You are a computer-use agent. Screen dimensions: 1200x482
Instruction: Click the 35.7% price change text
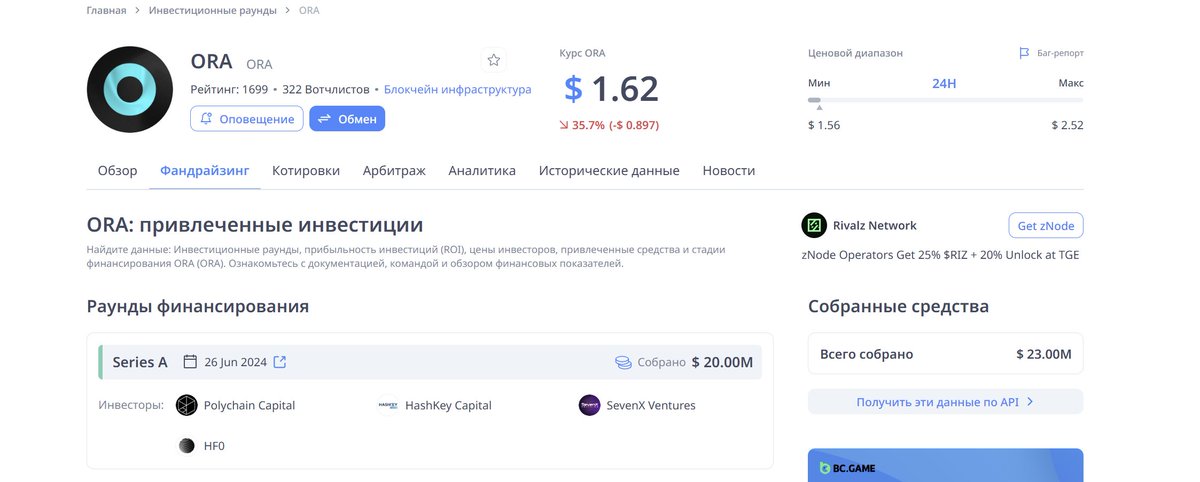588,125
